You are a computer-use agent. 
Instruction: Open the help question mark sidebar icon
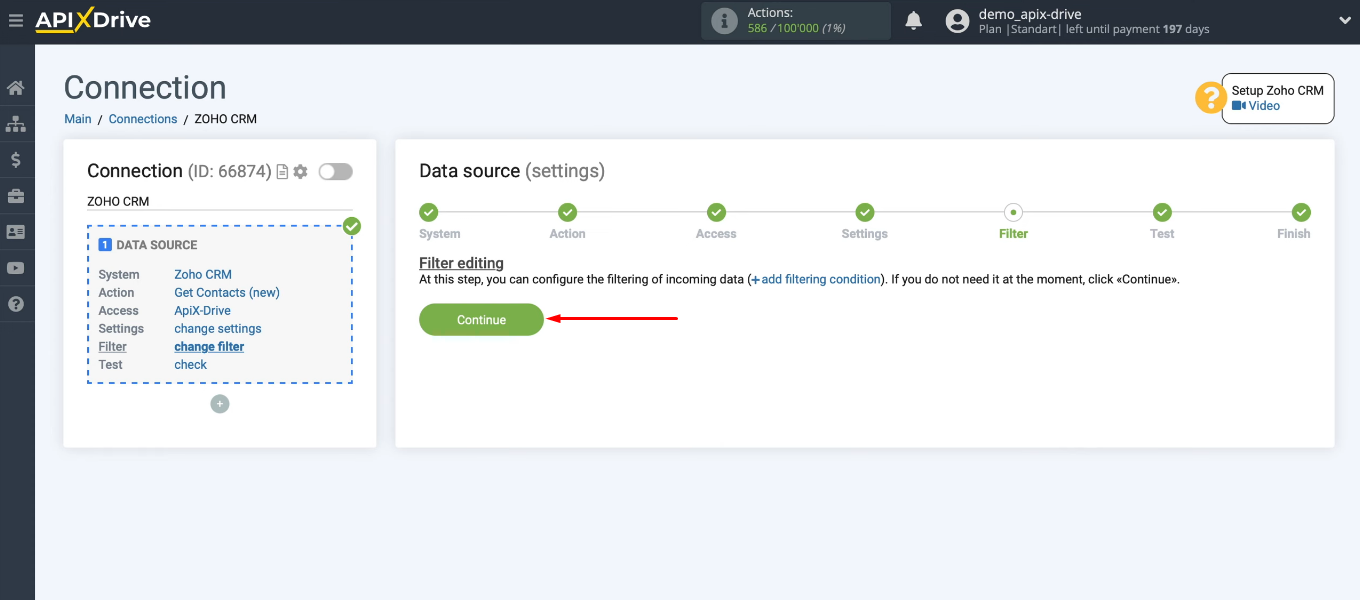[16, 304]
